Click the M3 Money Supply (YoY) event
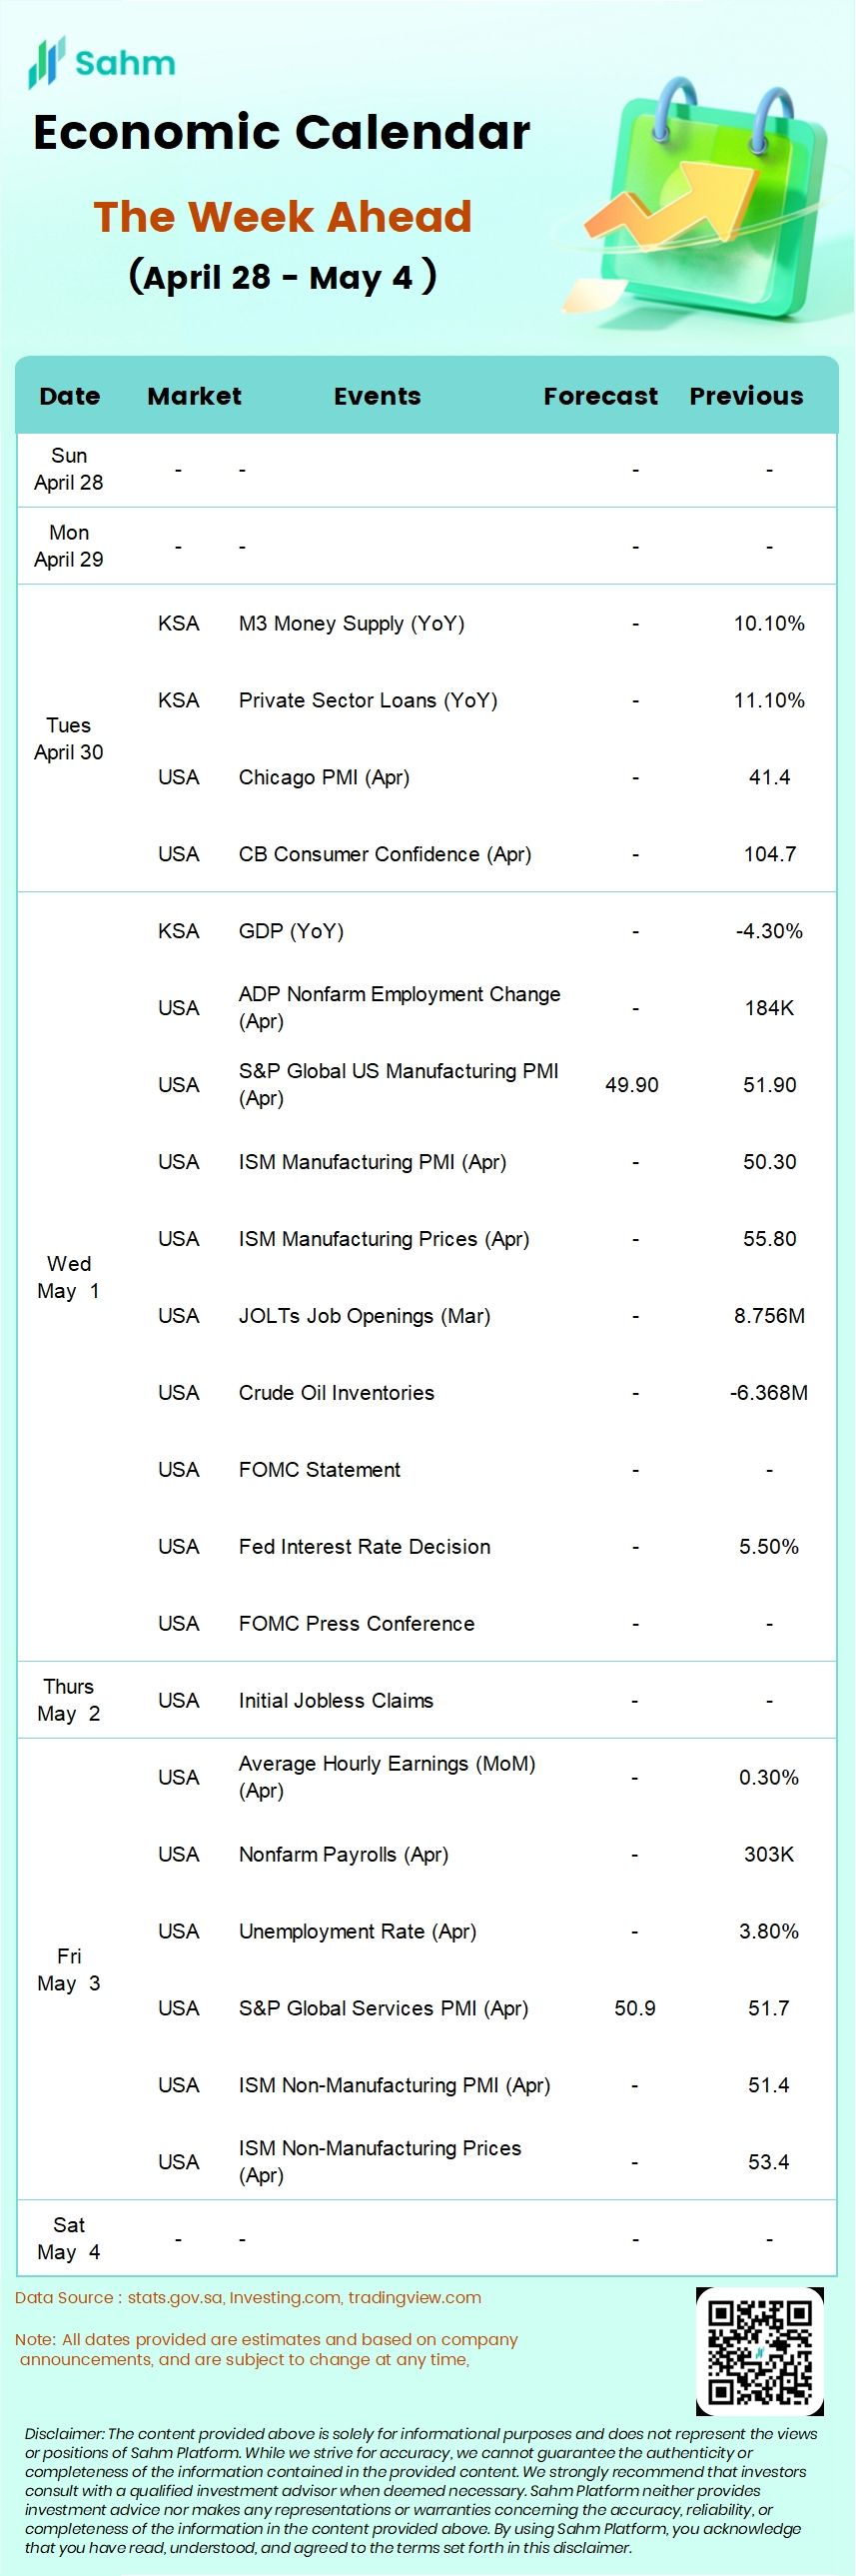The image size is (856, 2576). (351, 624)
